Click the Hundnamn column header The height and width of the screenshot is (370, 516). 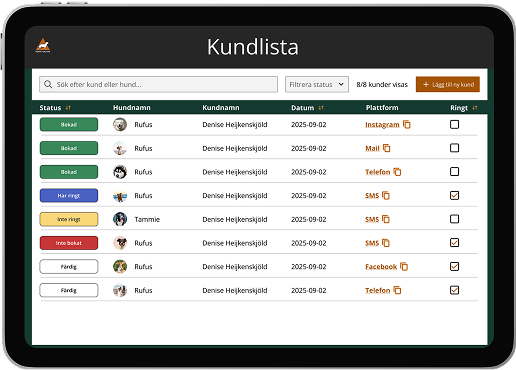(132, 108)
